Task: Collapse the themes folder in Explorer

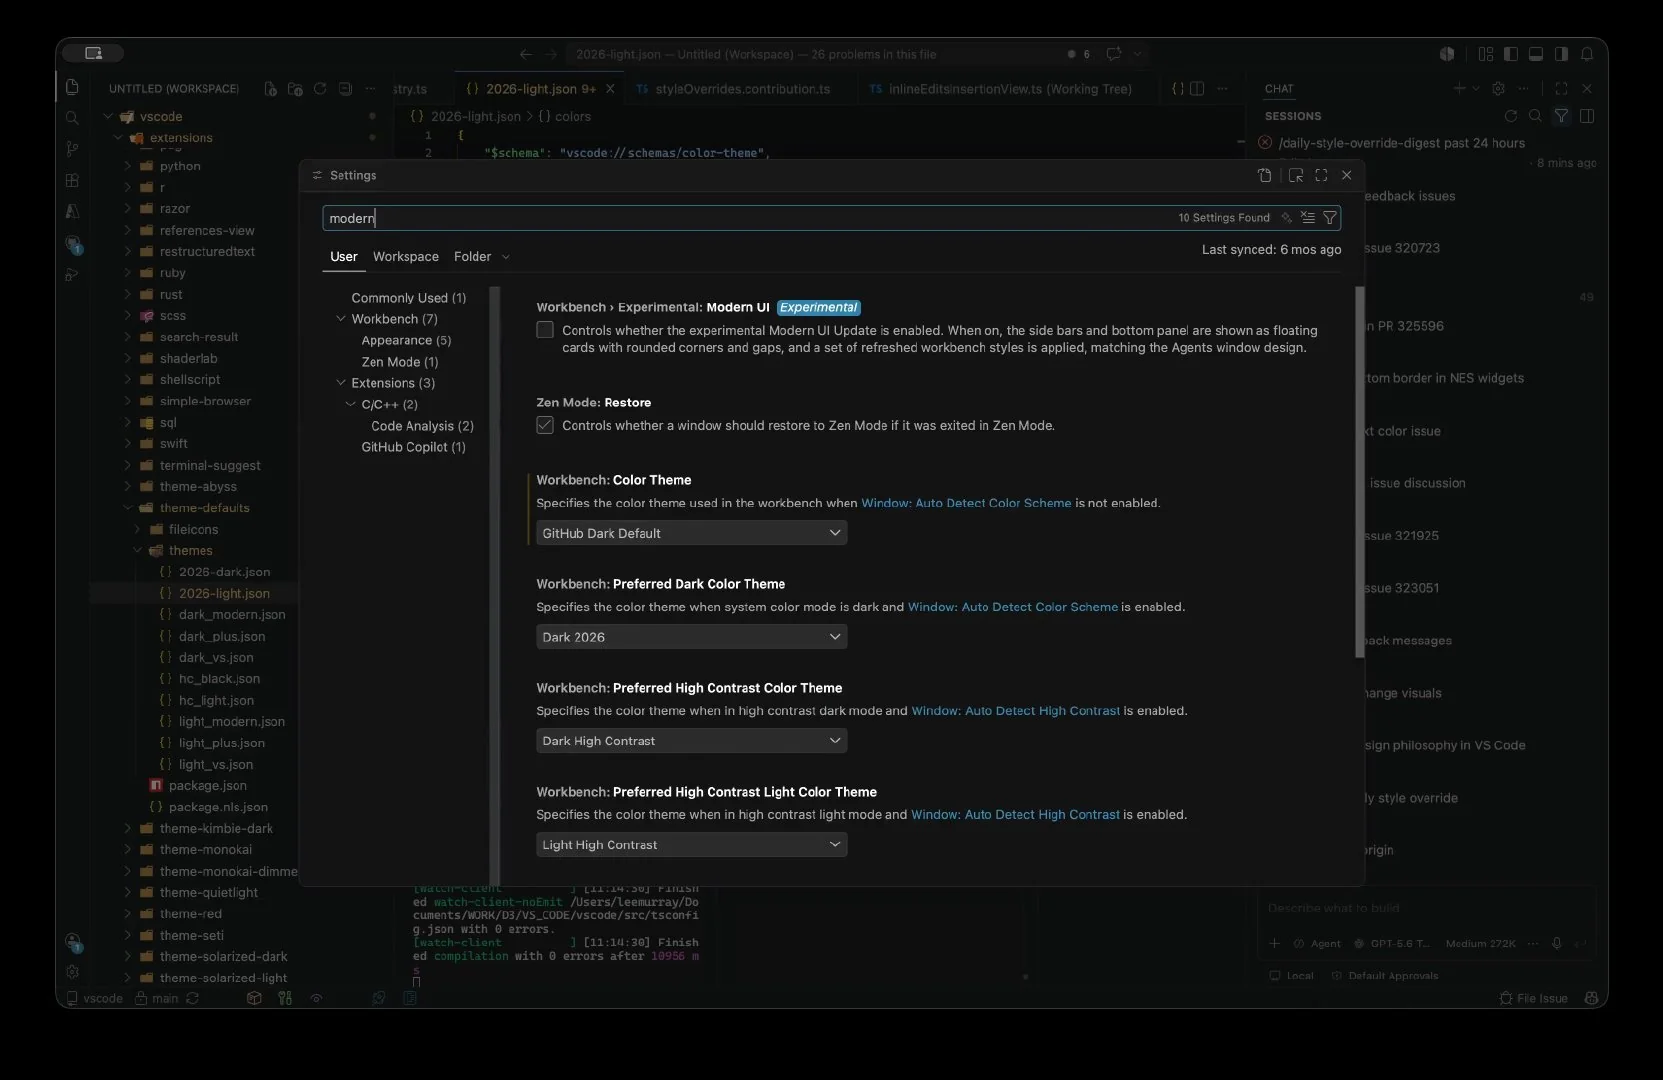Action: click(138, 551)
